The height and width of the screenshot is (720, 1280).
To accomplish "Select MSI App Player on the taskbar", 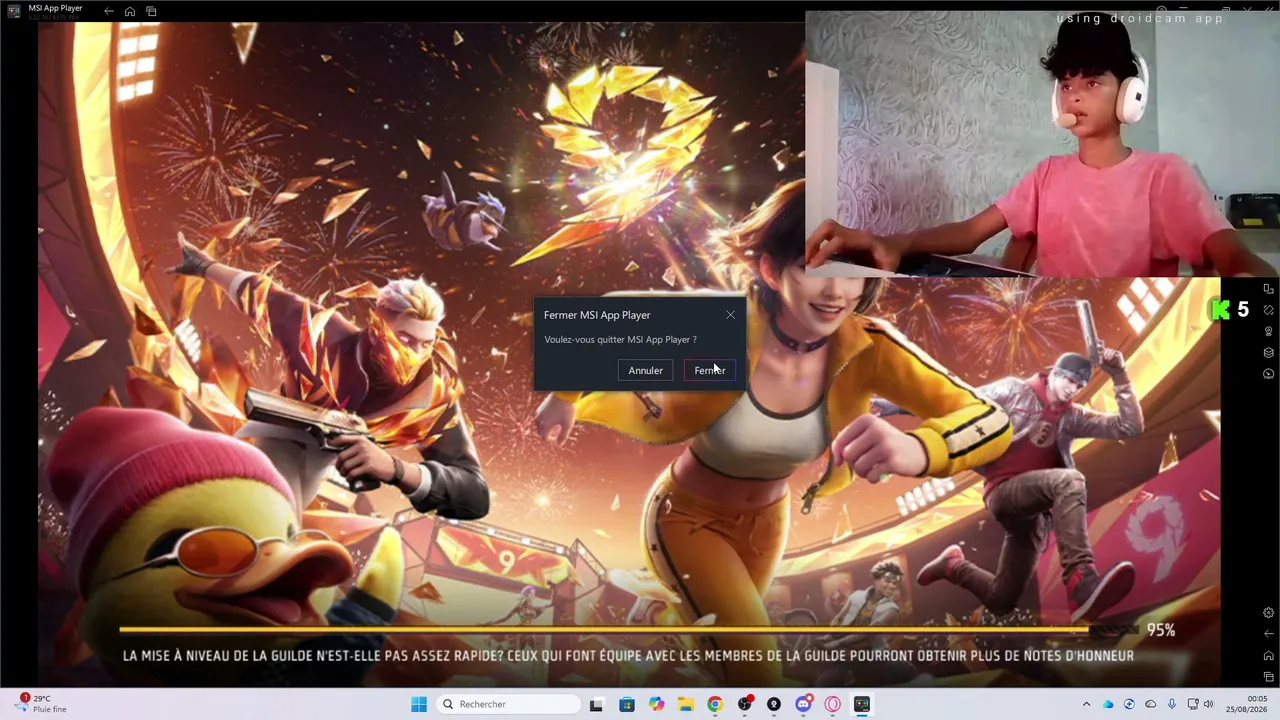I will [x=862, y=704].
